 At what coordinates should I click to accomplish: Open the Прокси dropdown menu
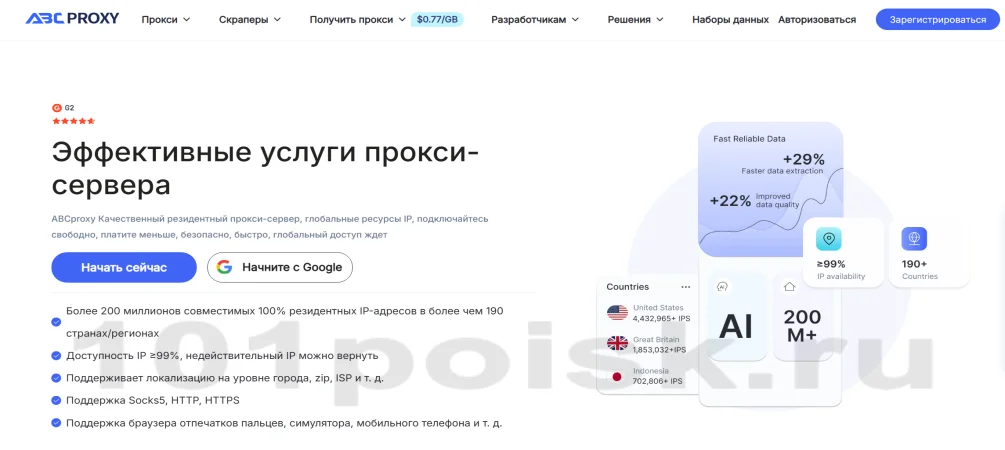[166, 20]
